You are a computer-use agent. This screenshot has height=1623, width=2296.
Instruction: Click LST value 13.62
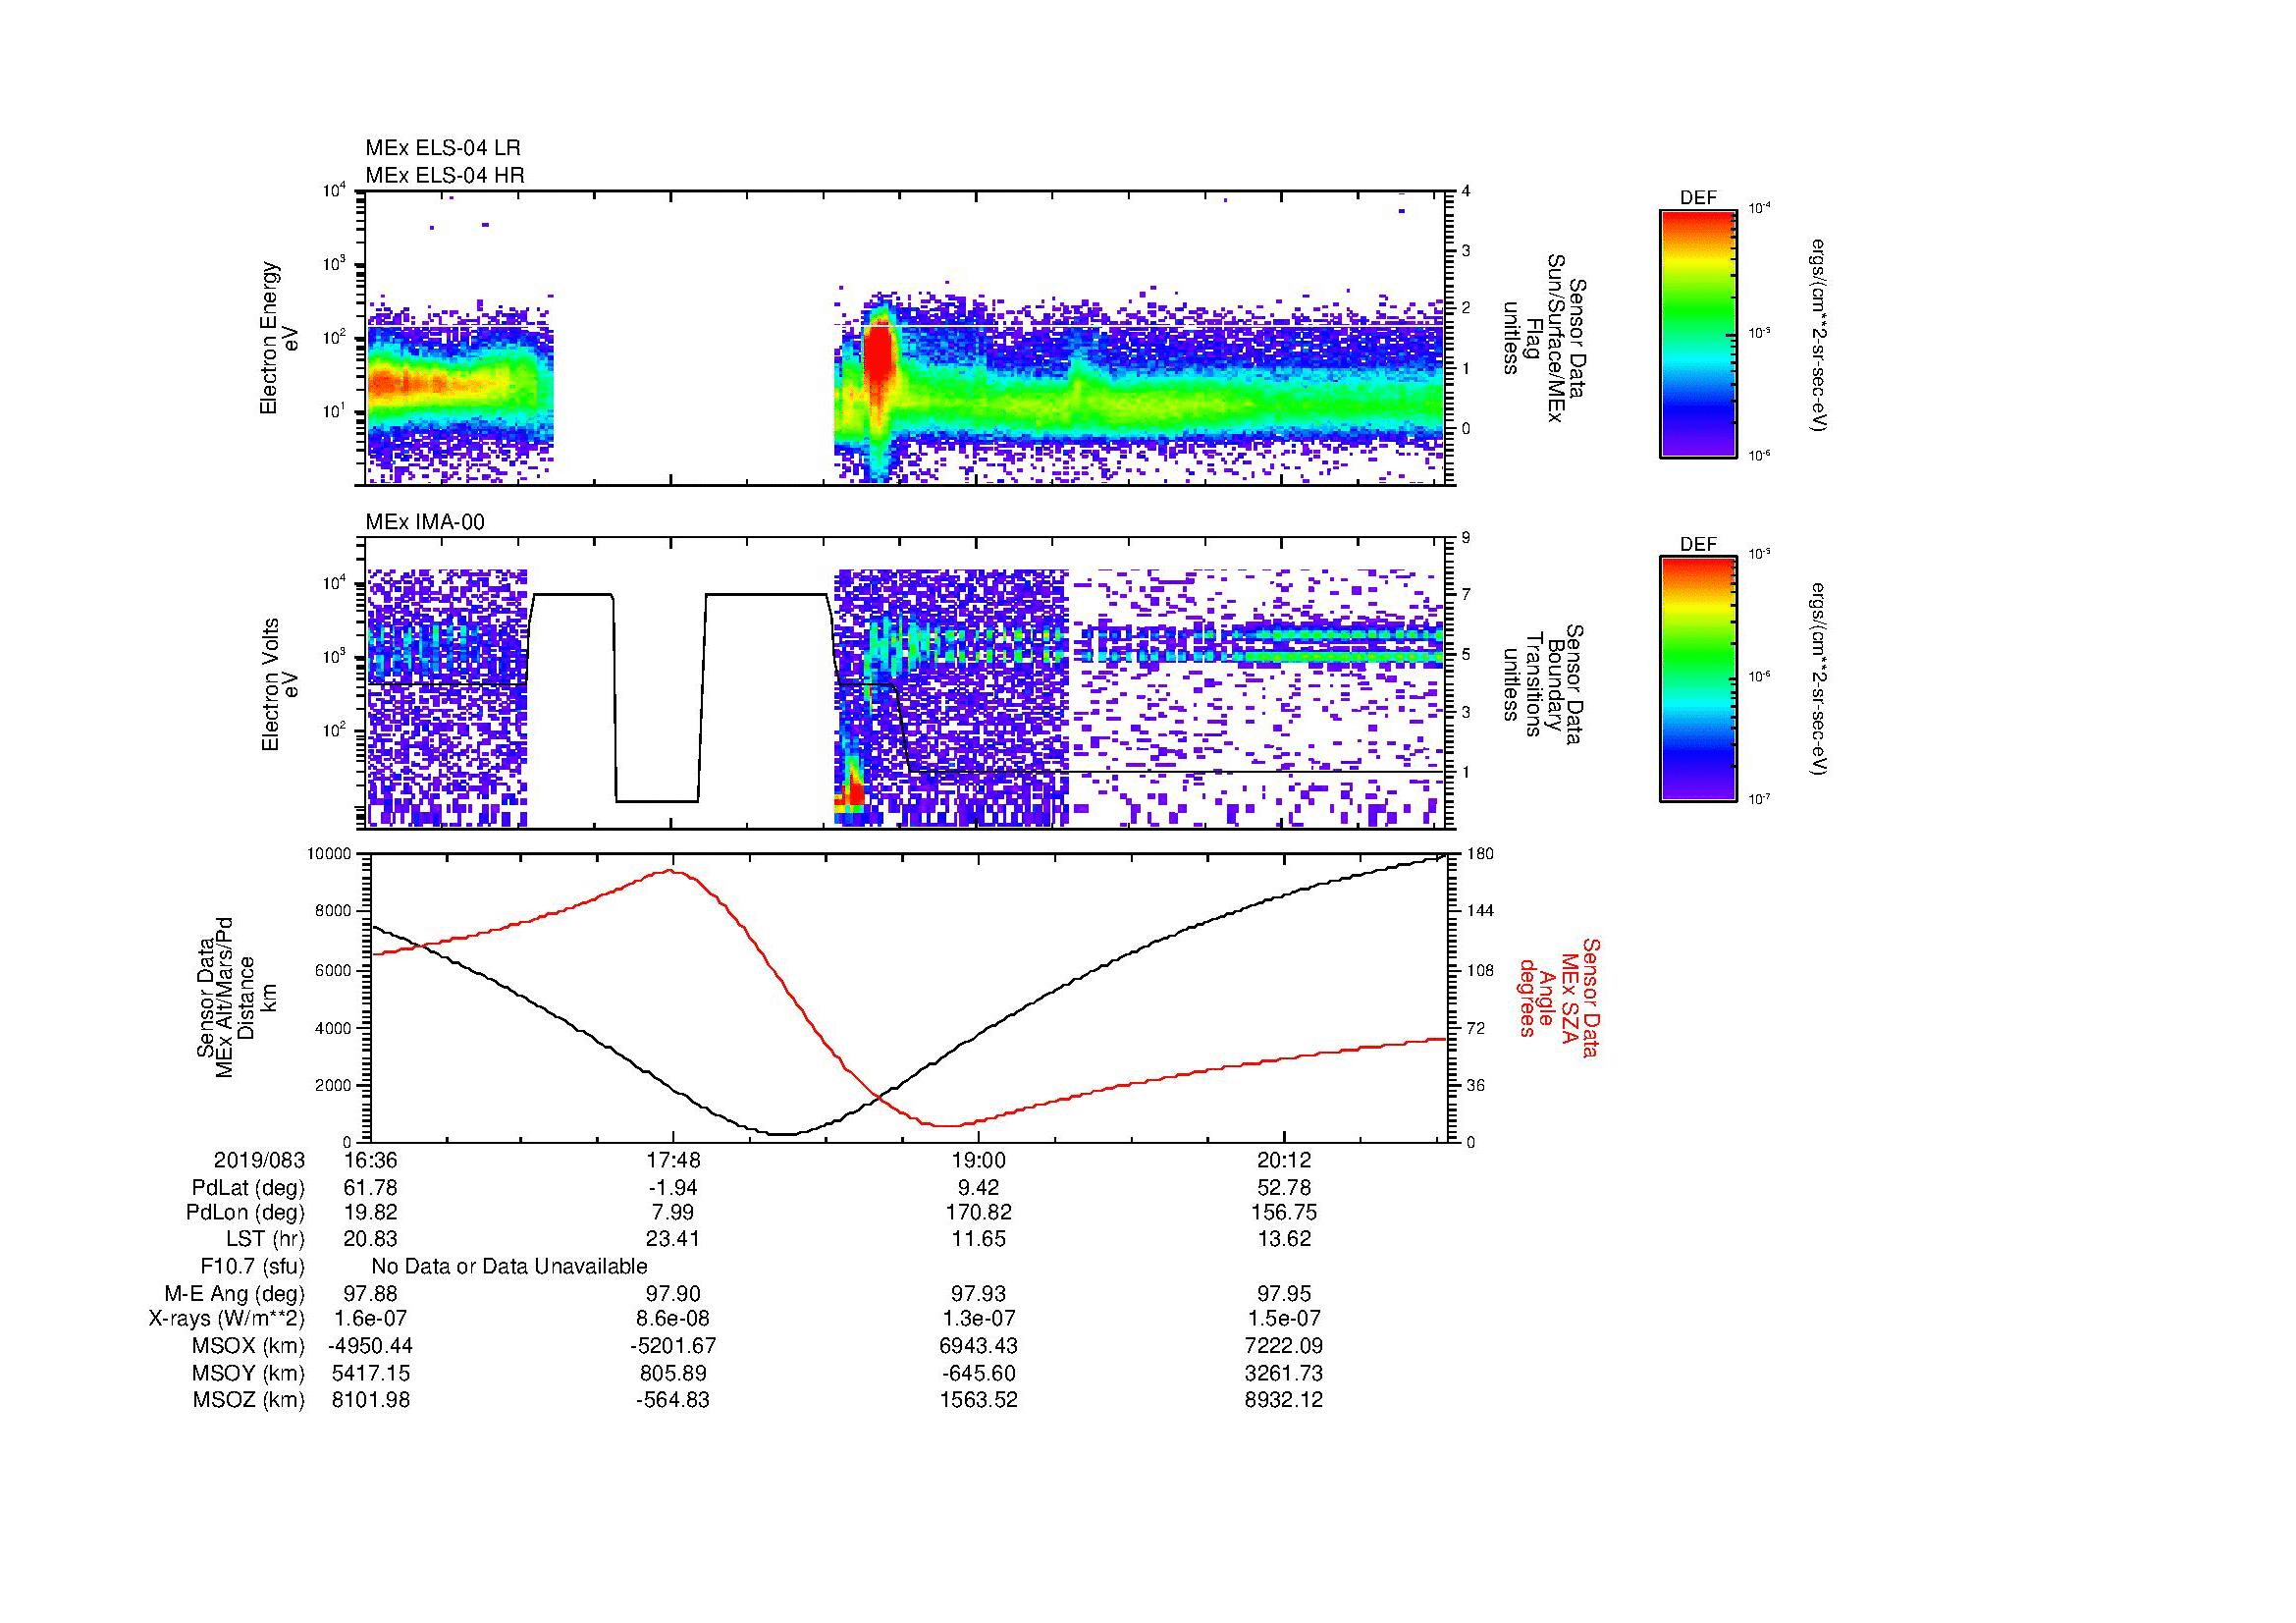coord(1283,1239)
